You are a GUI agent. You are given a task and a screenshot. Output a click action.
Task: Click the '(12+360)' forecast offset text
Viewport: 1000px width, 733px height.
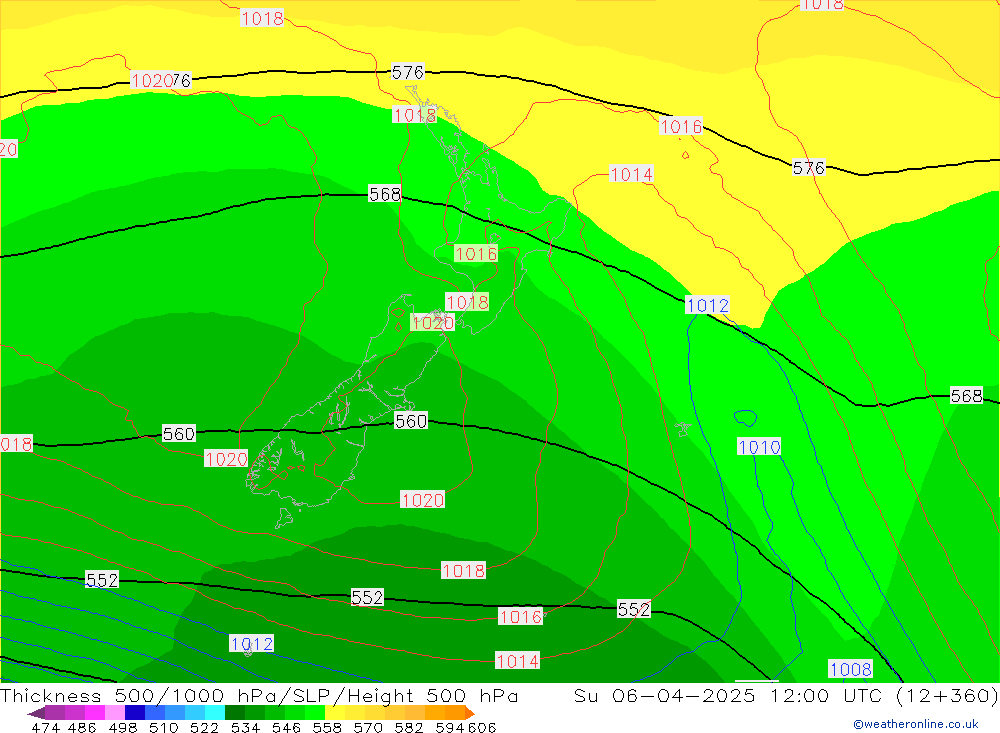pos(946,695)
